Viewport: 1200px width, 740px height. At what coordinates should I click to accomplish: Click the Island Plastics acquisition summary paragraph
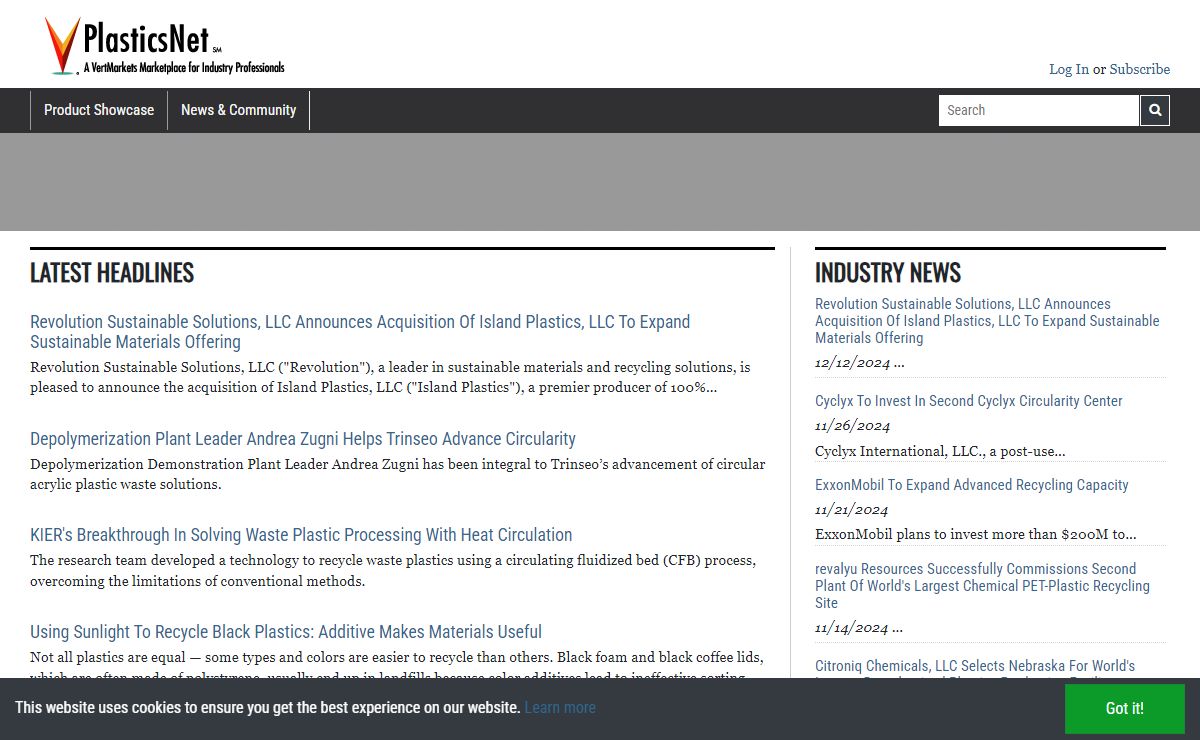coord(390,377)
